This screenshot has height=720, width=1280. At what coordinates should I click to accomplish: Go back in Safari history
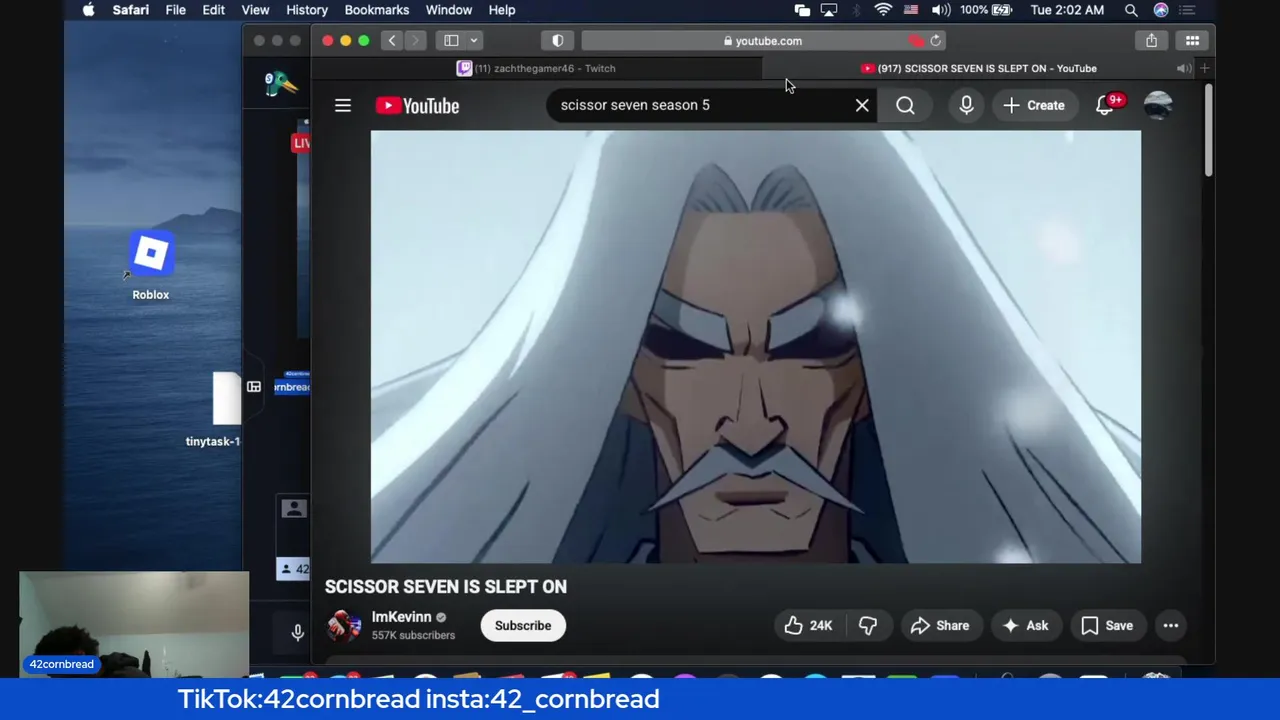coord(392,41)
